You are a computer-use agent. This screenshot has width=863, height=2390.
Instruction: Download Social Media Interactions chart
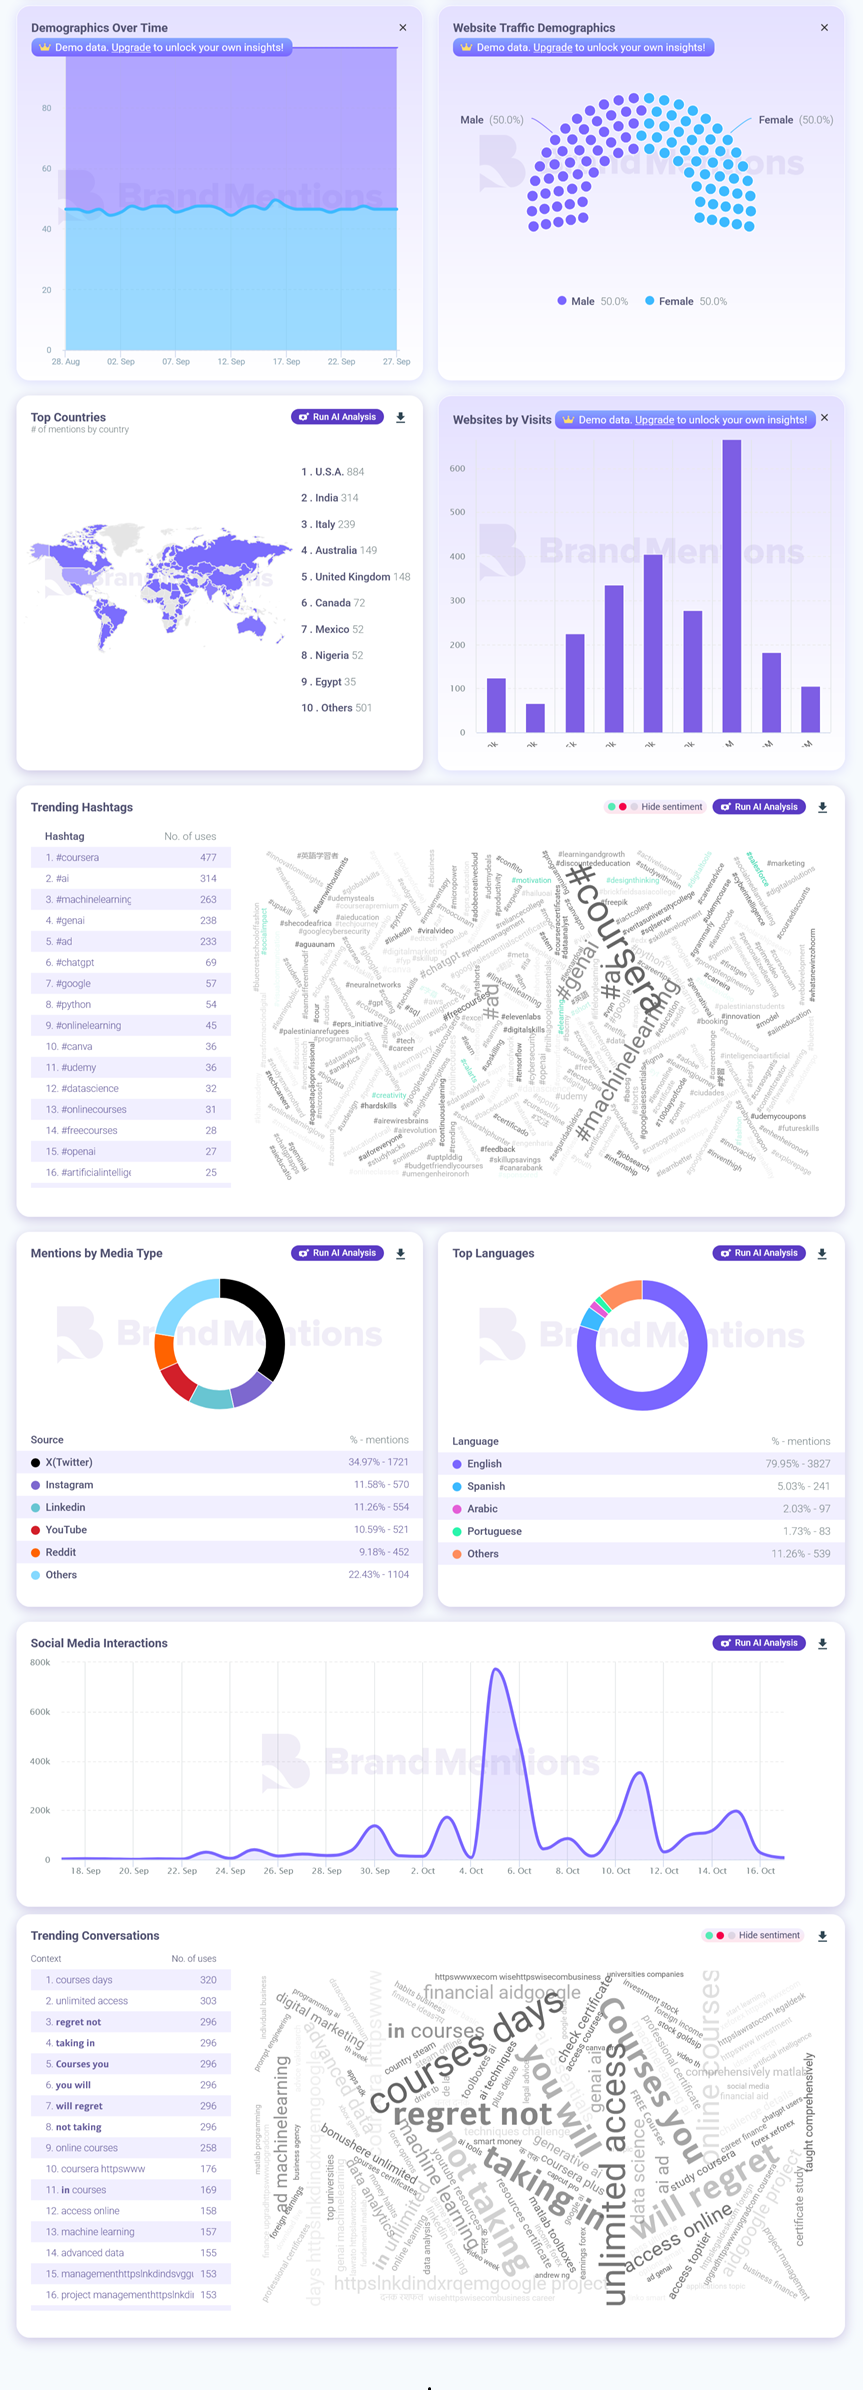(x=822, y=1643)
